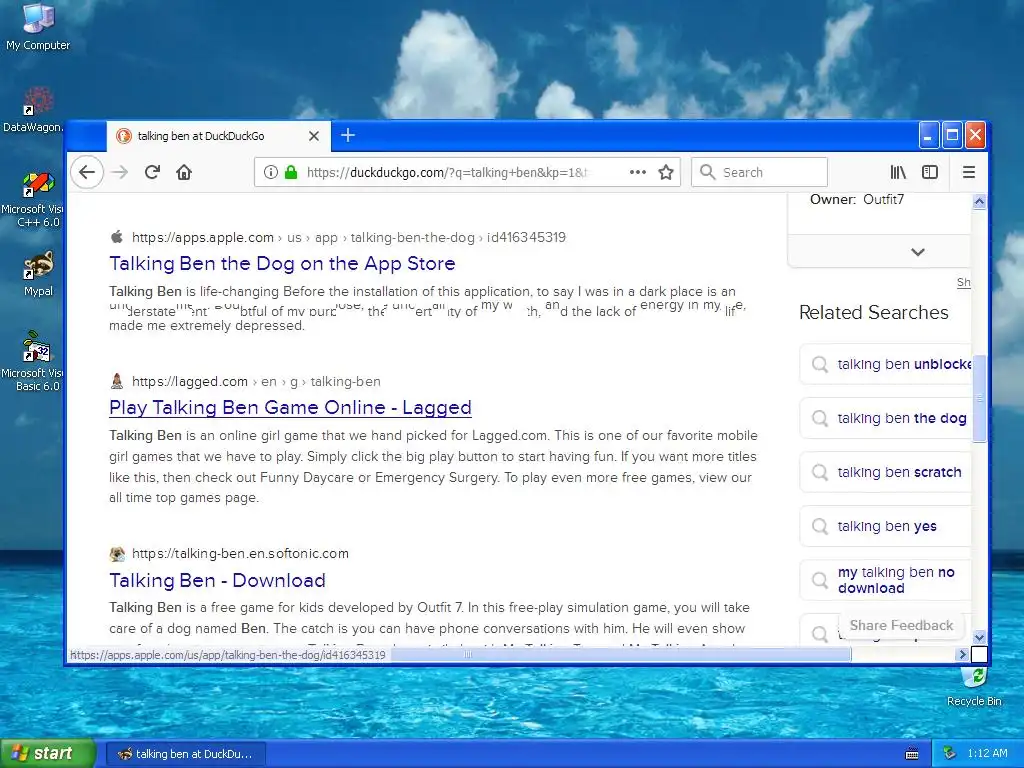Click the Apple favicon beside apps.apple.com
Image resolution: width=1024 pixels, height=768 pixels.
117,237
